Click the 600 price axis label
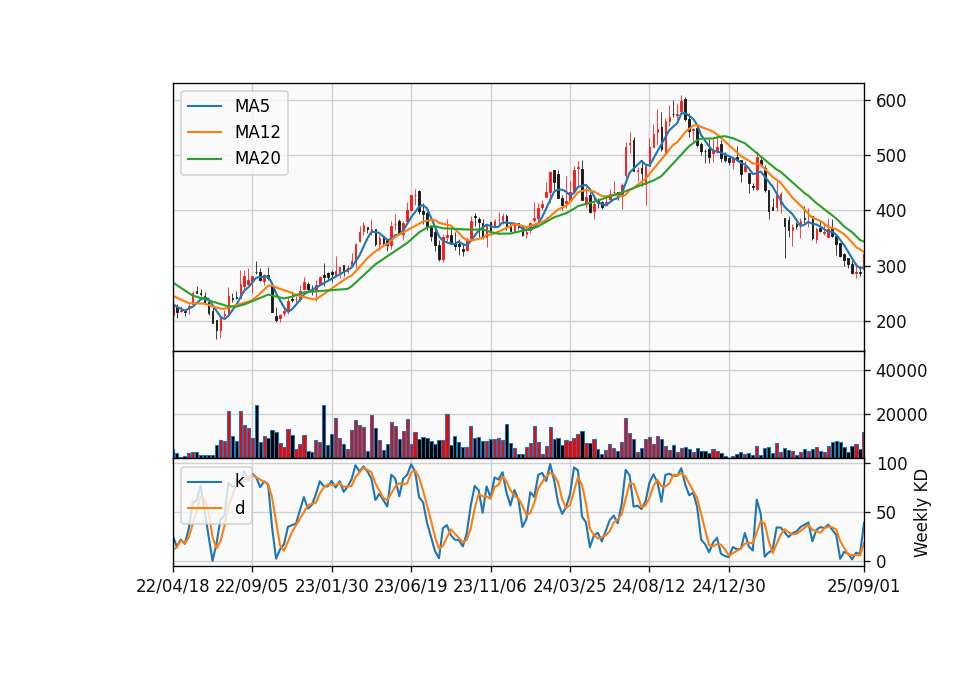This screenshot has height=690, width=960. (x=891, y=101)
